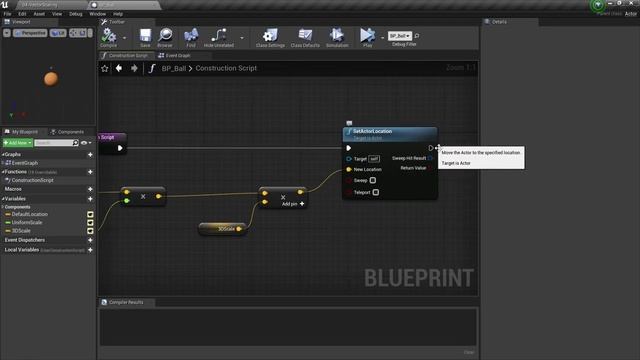The width and height of the screenshot is (640, 360).
Task: Collapse the Components variable group
Action: click(x=3, y=207)
